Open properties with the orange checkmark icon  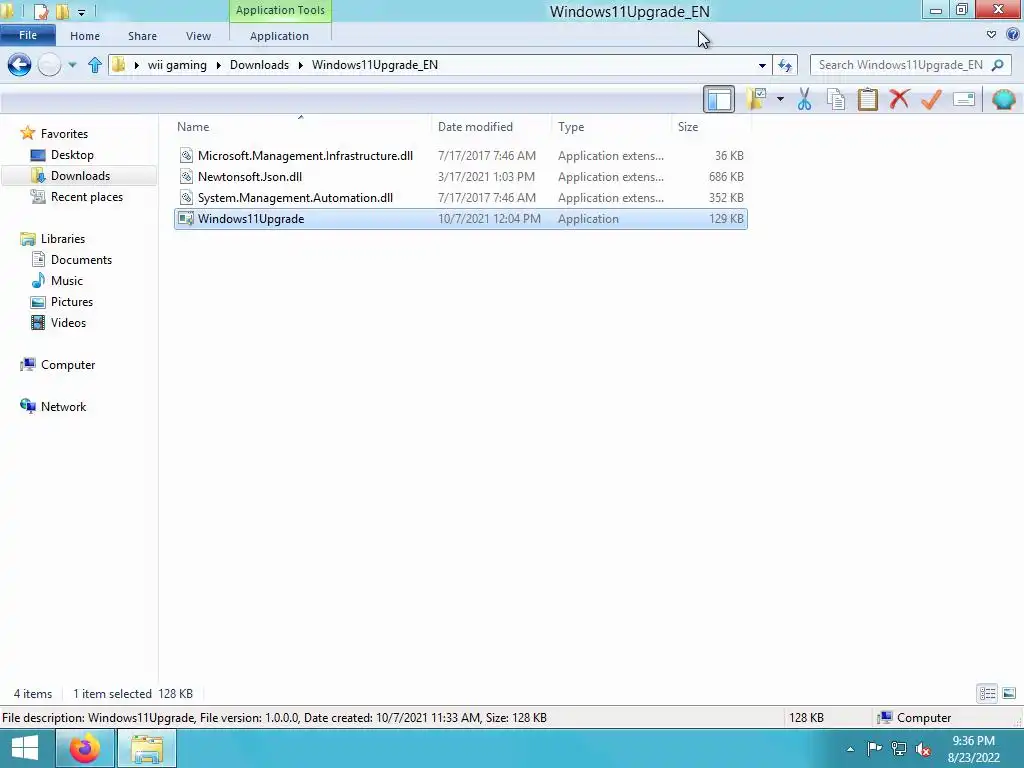[x=931, y=99]
